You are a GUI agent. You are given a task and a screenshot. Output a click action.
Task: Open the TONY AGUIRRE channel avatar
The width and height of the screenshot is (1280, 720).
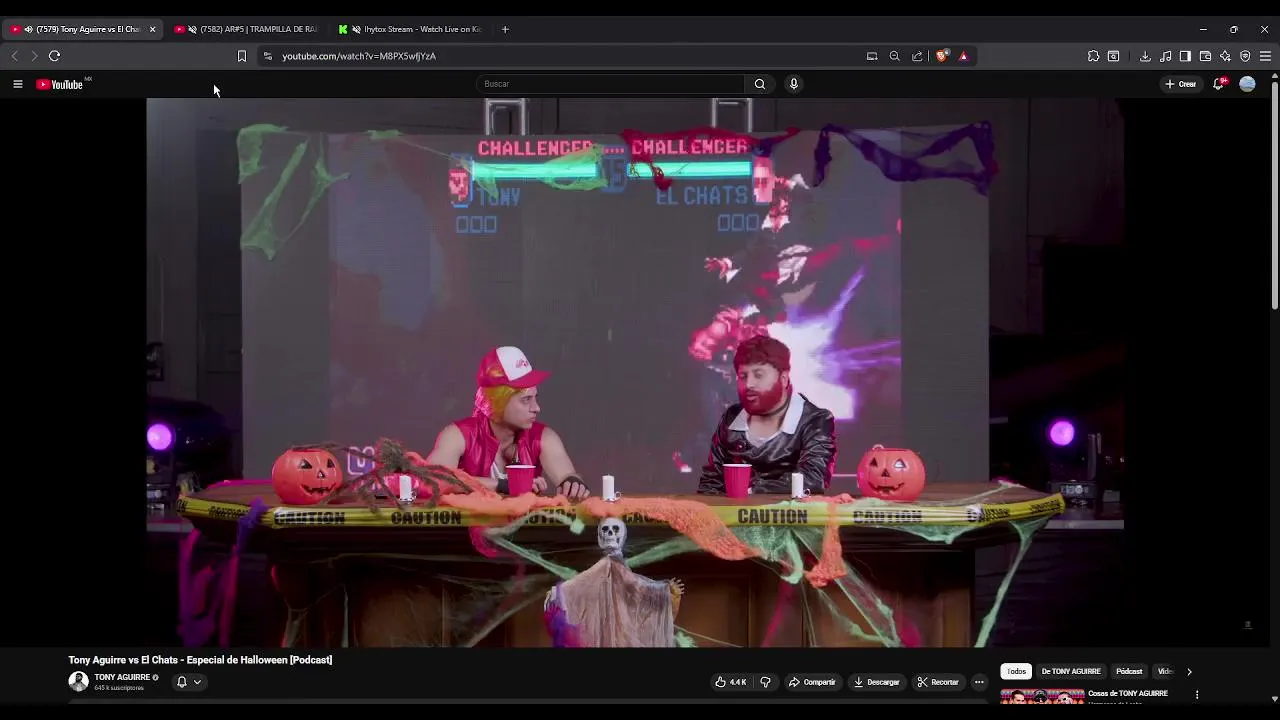78,682
